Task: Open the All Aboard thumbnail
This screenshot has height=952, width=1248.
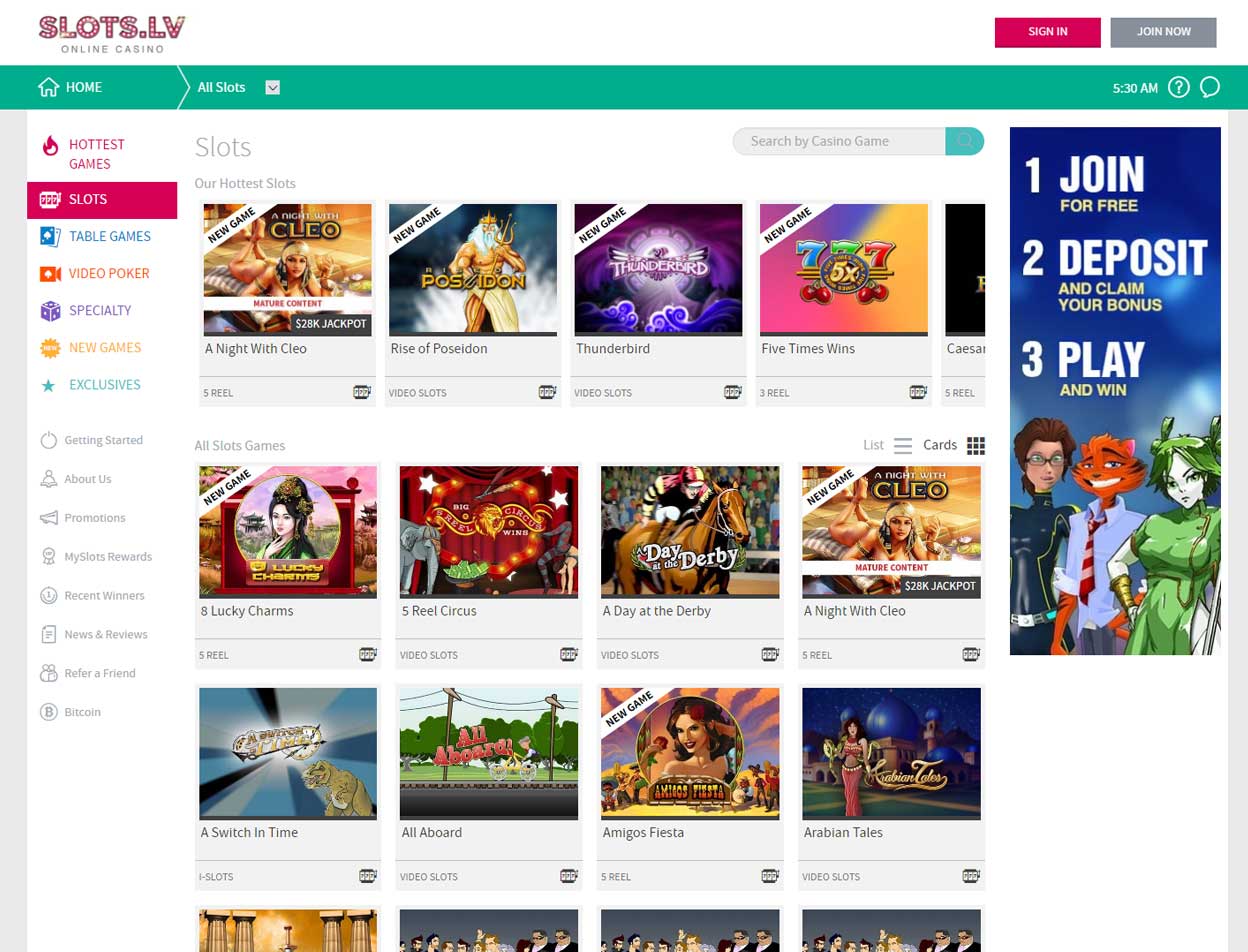Action: 489,753
